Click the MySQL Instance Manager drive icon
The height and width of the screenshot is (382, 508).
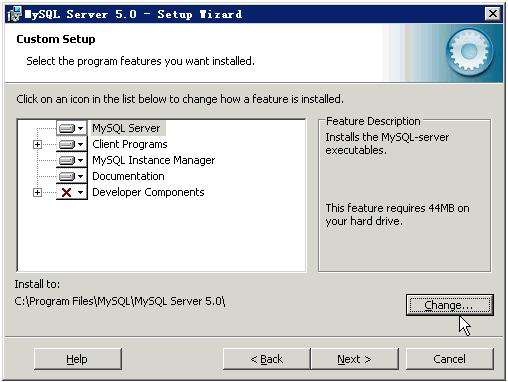[67, 160]
